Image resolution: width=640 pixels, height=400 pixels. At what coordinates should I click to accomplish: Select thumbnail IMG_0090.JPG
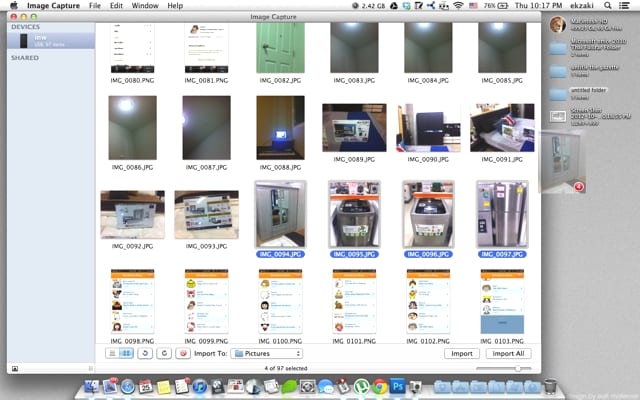428,128
